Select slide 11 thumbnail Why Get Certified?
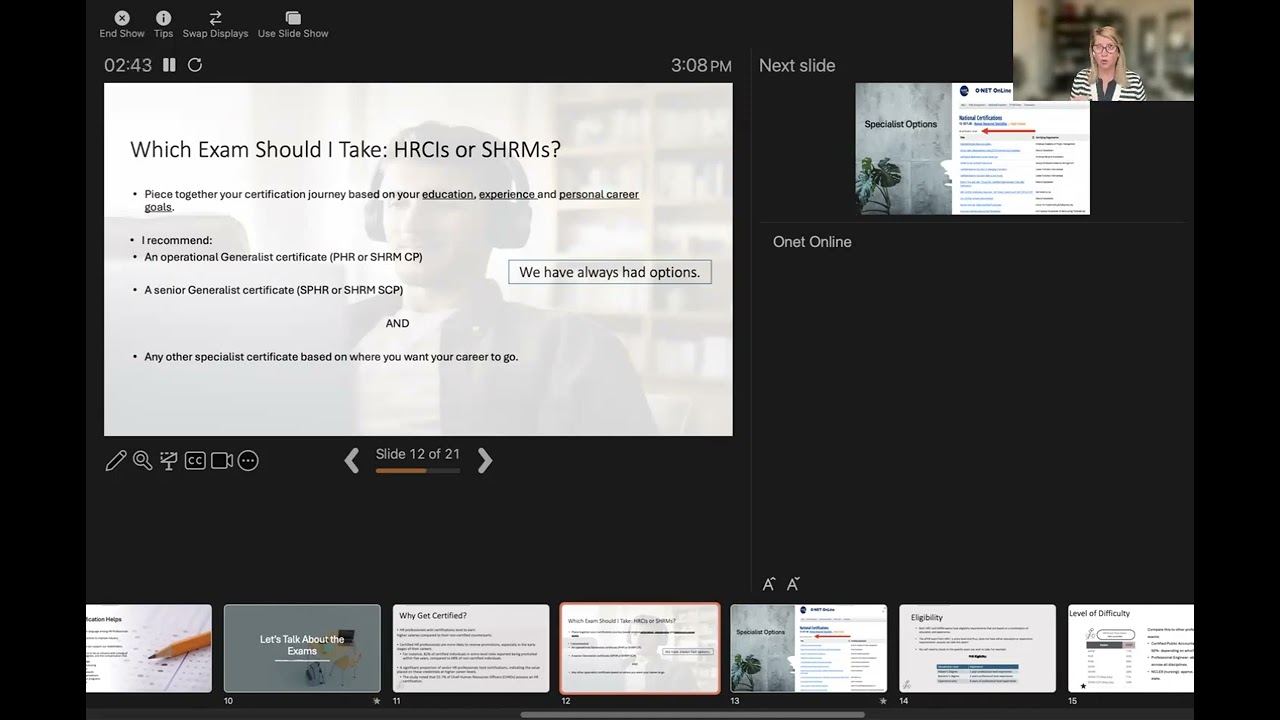 [471, 648]
